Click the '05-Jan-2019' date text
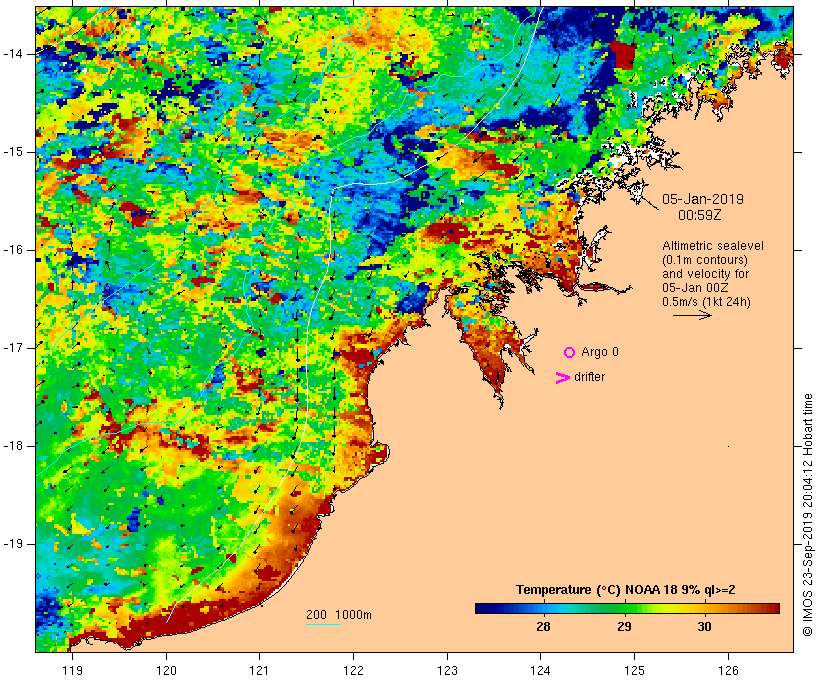820x680 pixels. point(703,199)
